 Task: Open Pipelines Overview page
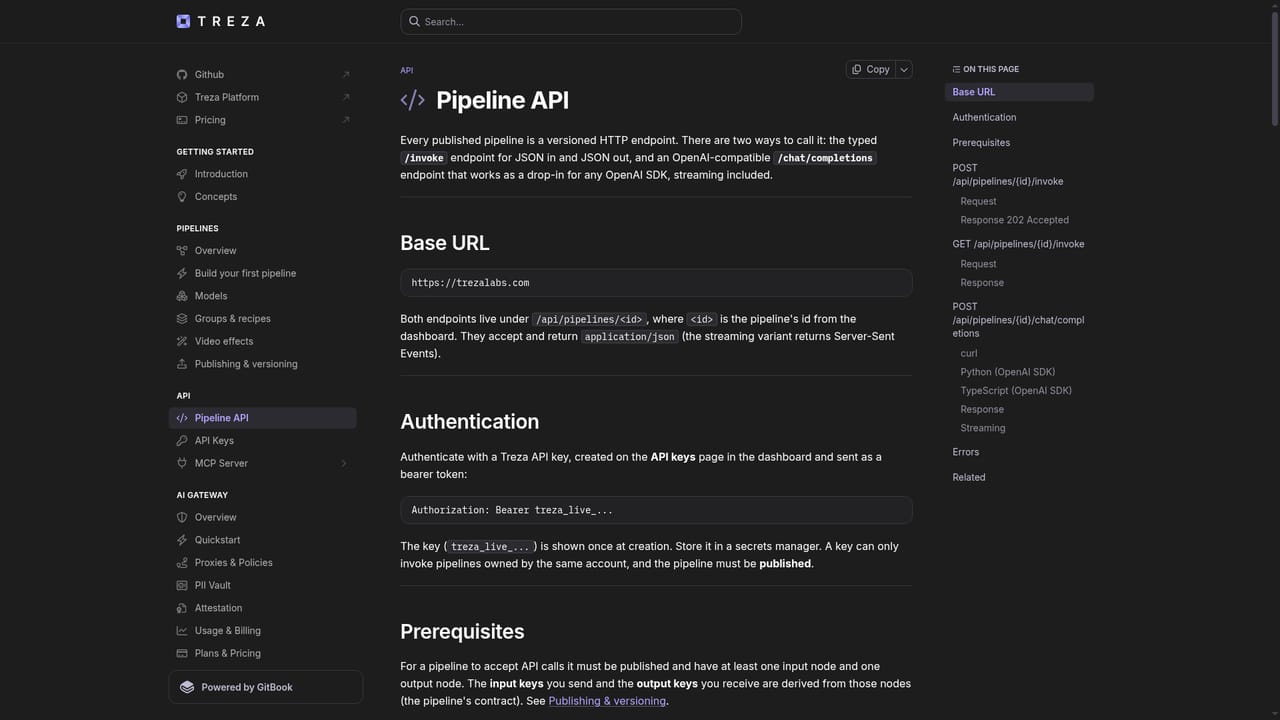(x=263, y=251)
